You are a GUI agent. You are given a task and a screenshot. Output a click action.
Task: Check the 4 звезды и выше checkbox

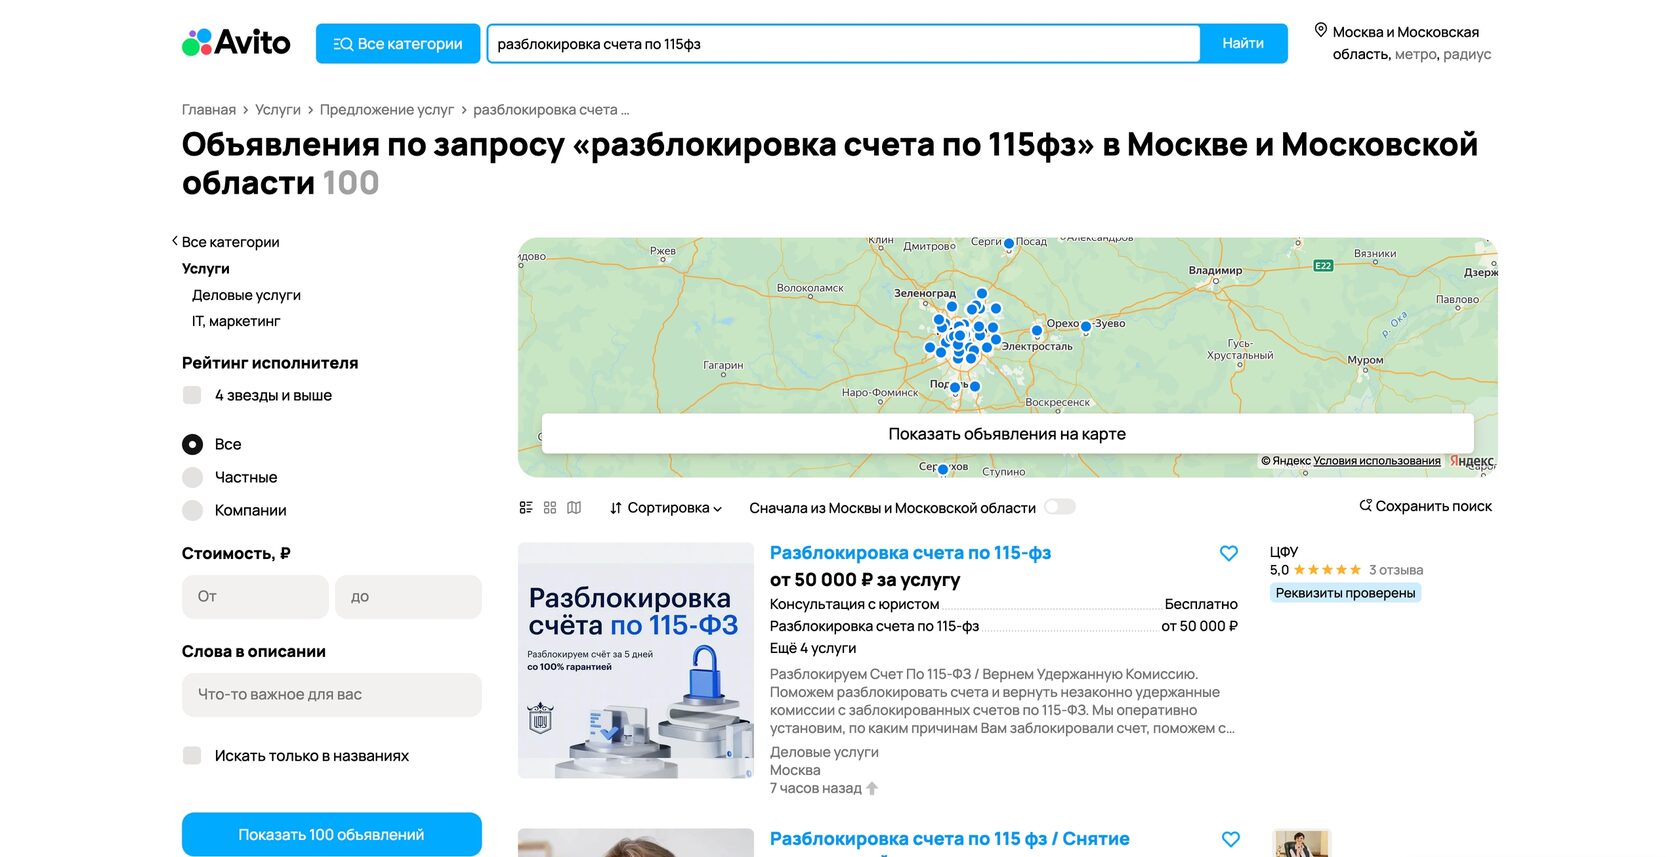pos(192,395)
